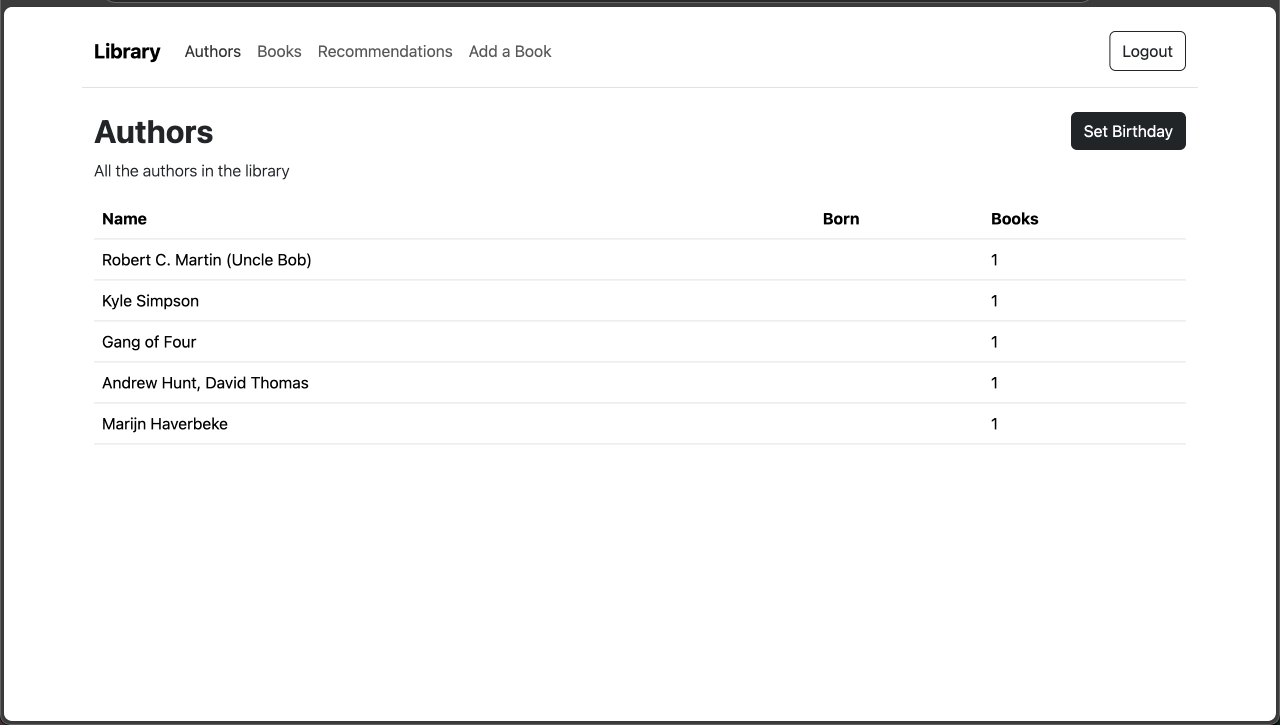Click the Born column header

click(x=841, y=219)
